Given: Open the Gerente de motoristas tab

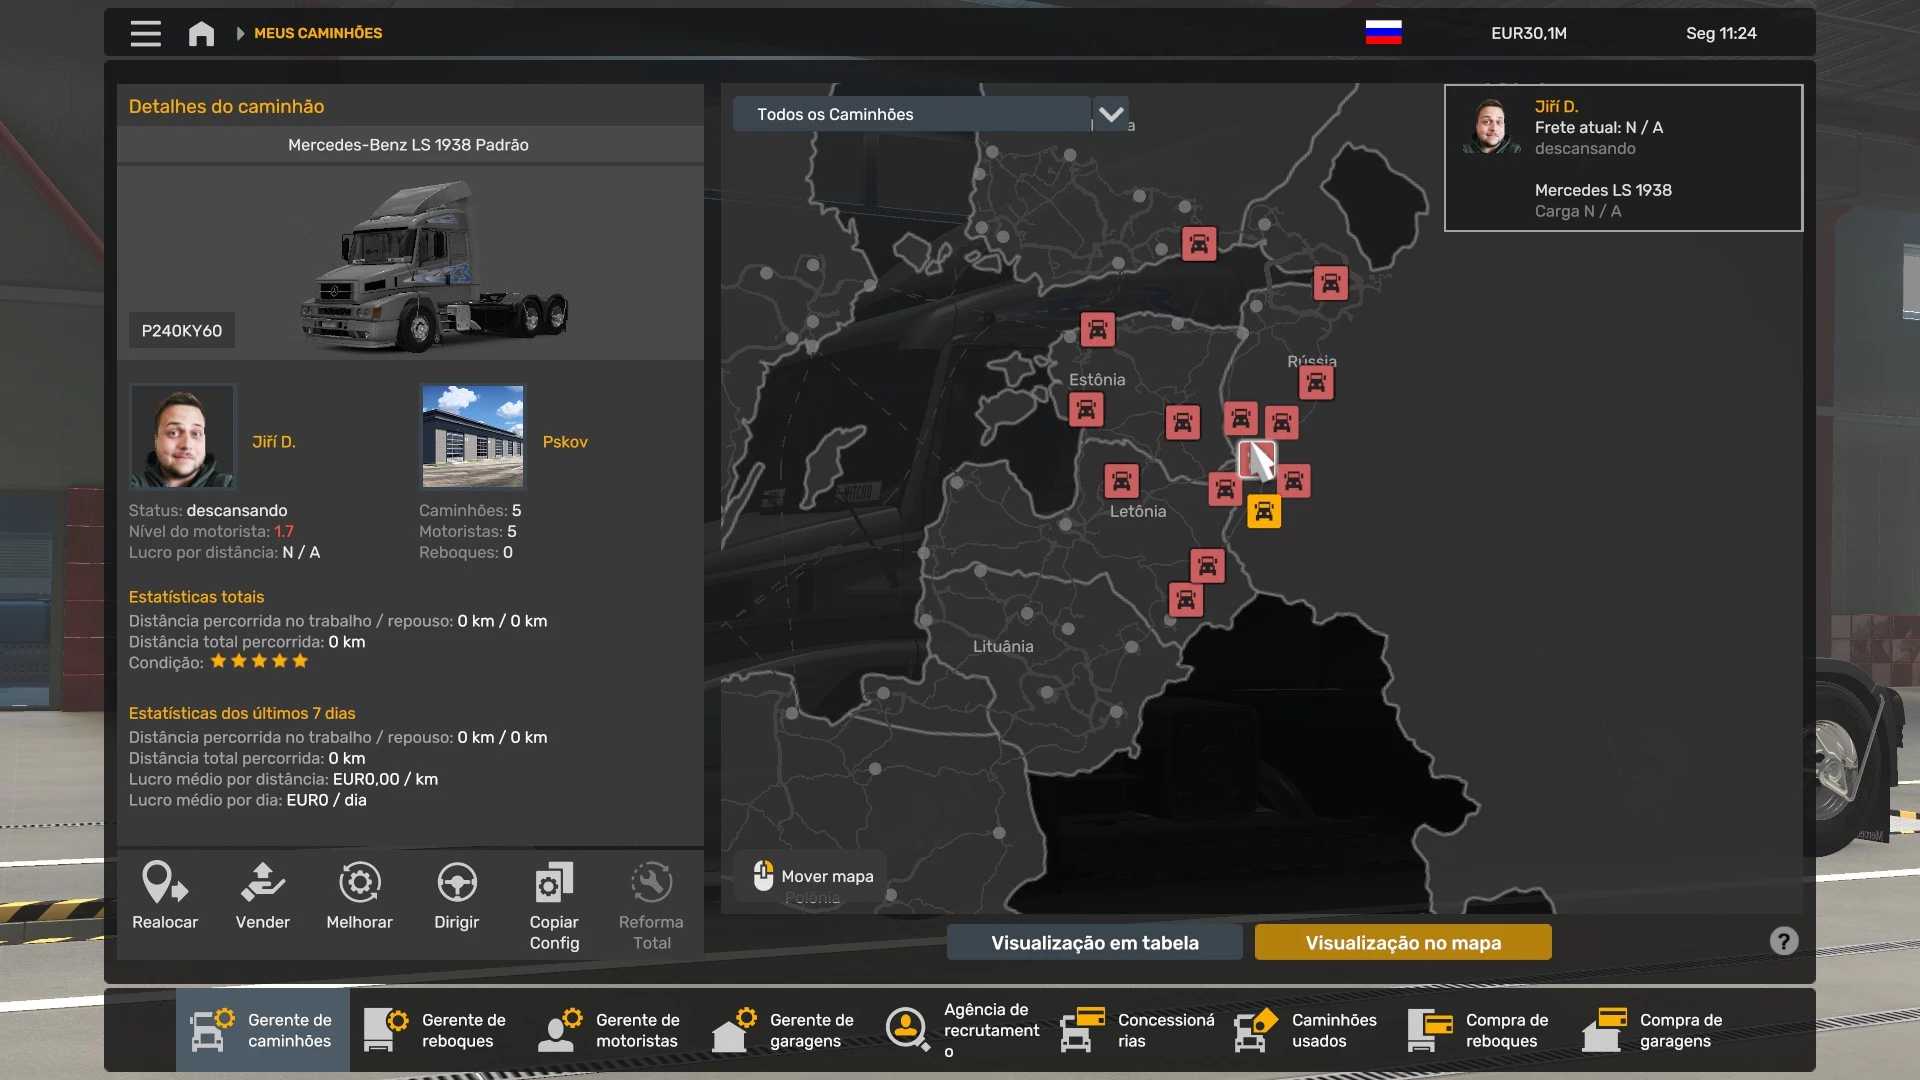Looking at the screenshot, I should (x=611, y=1030).
